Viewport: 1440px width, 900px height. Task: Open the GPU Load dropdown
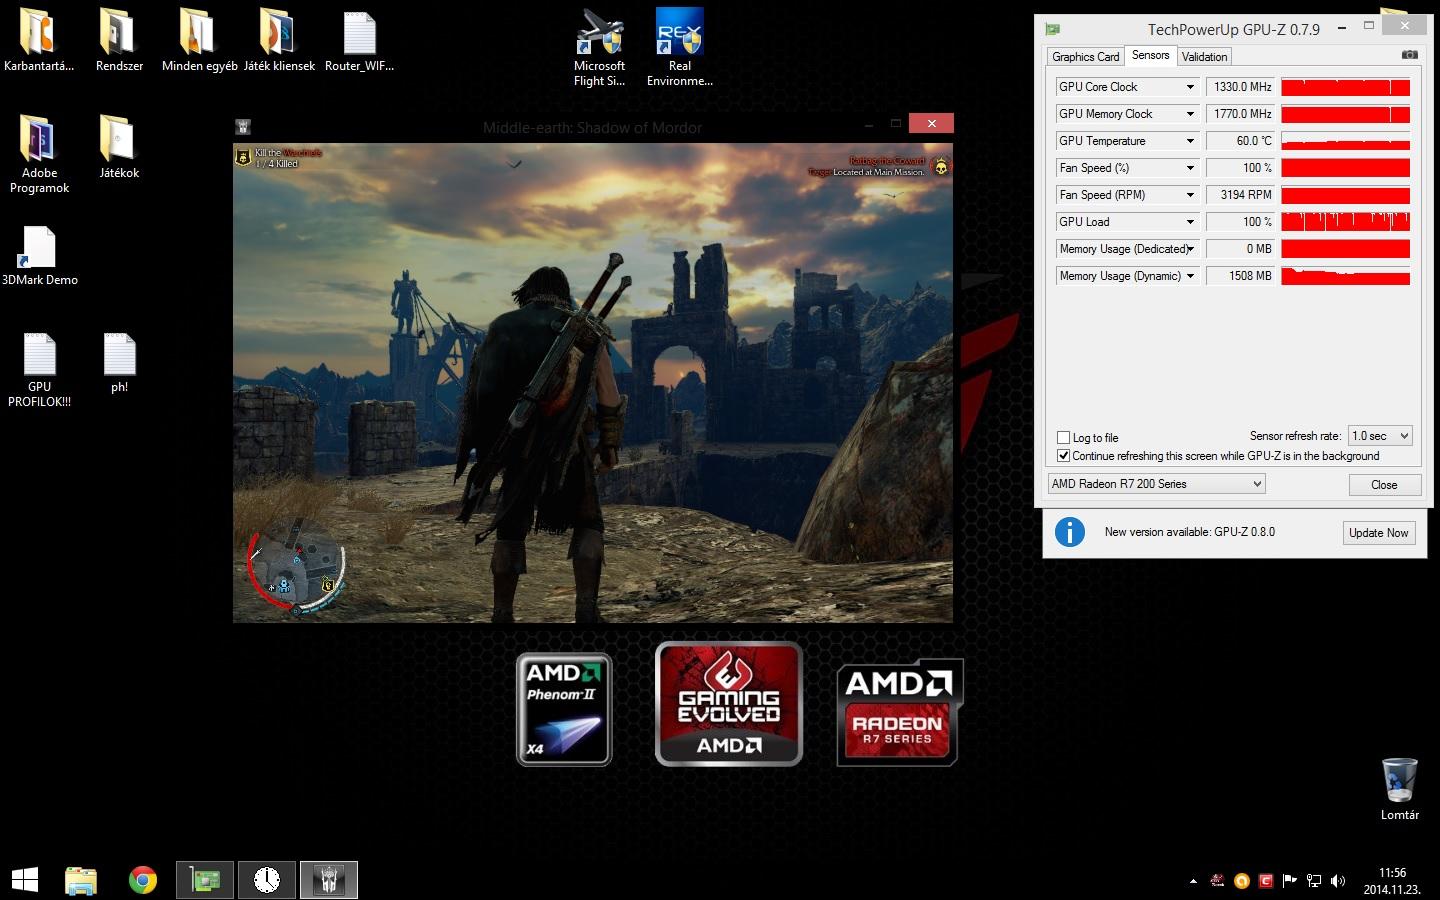tap(1190, 222)
